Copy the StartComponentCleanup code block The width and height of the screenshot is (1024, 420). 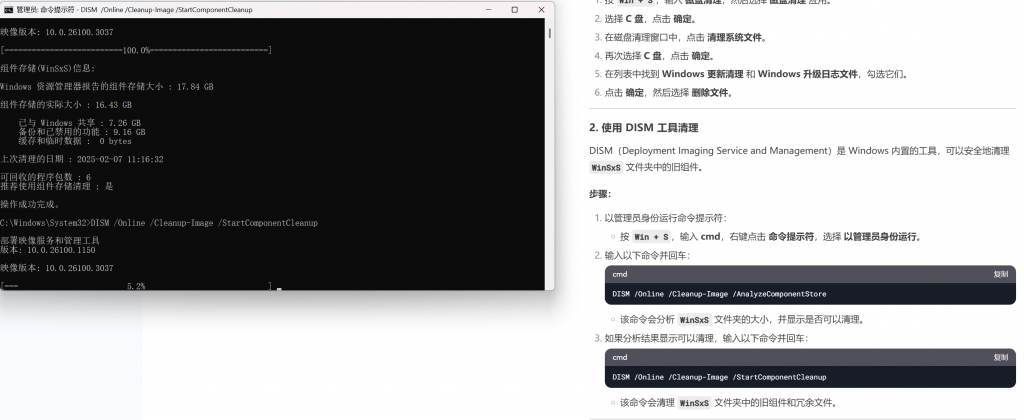click(x=1000, y=357)
